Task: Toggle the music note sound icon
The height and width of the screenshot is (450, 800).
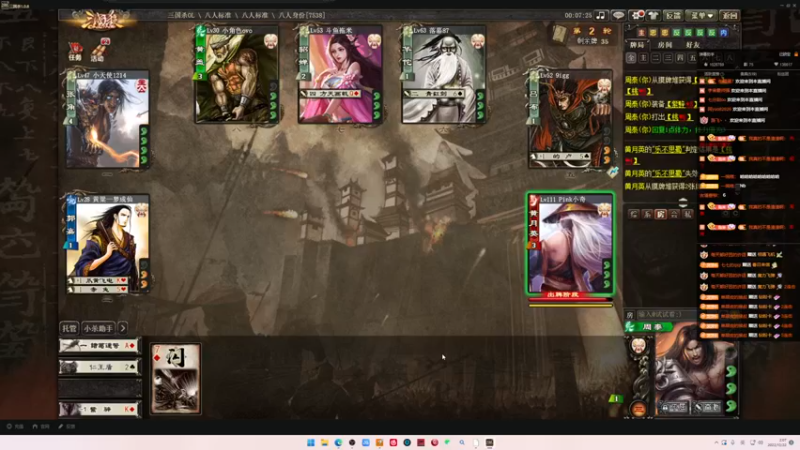Action: 601,15
